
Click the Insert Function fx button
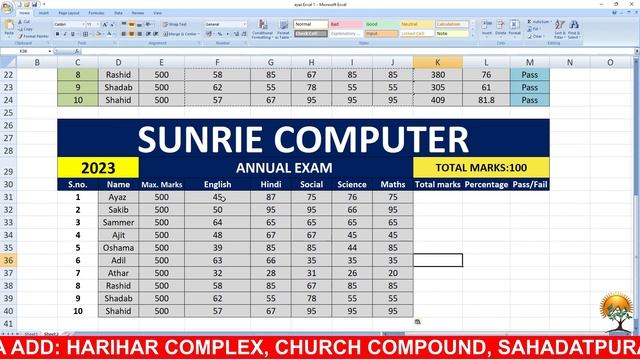[x=77, y=51]
